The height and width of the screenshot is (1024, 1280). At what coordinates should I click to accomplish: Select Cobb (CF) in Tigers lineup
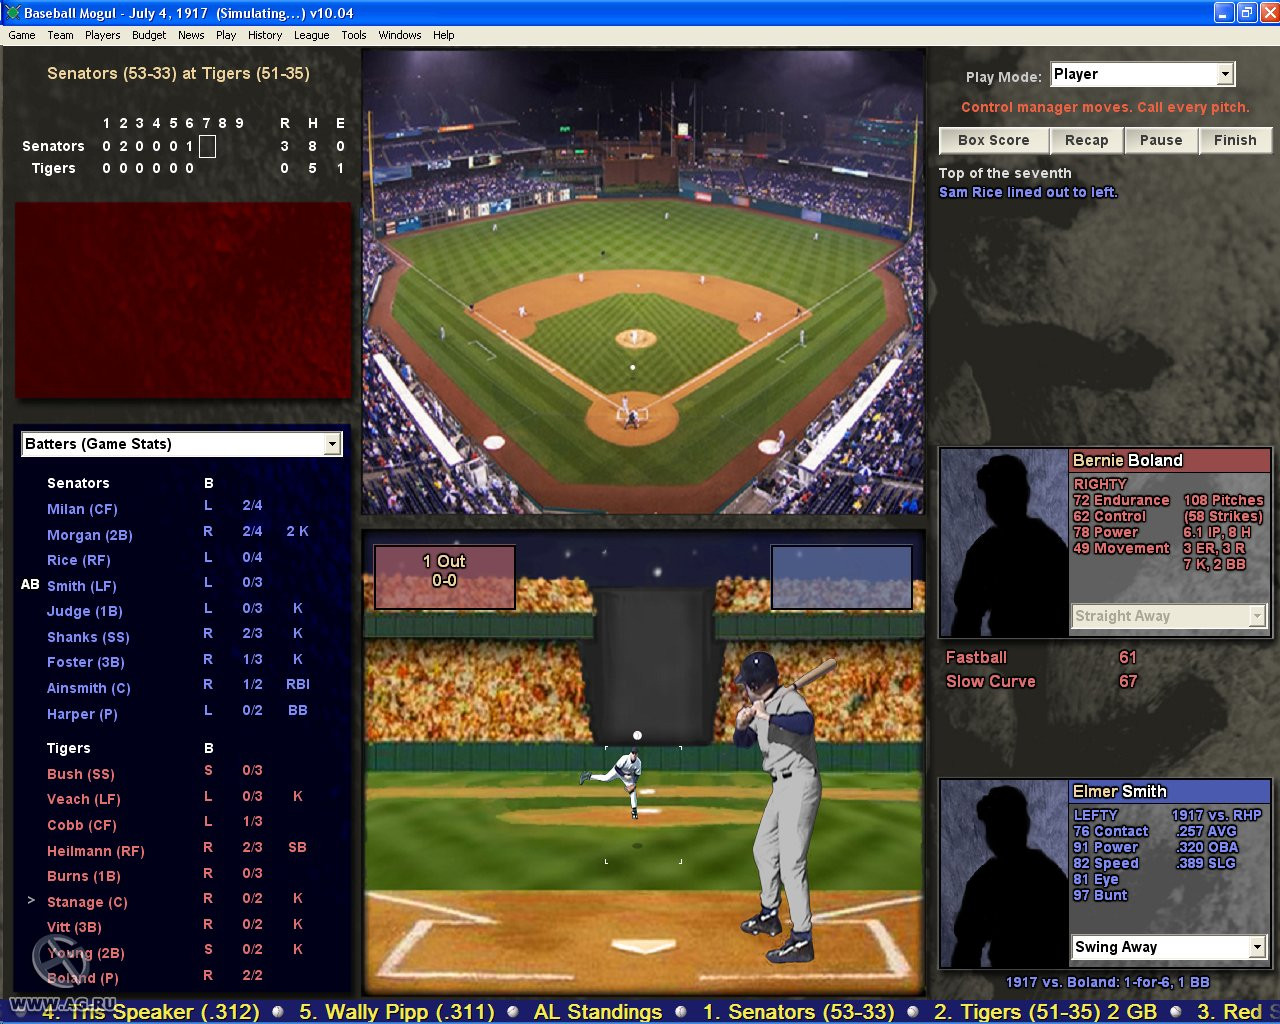coord(82,825)
